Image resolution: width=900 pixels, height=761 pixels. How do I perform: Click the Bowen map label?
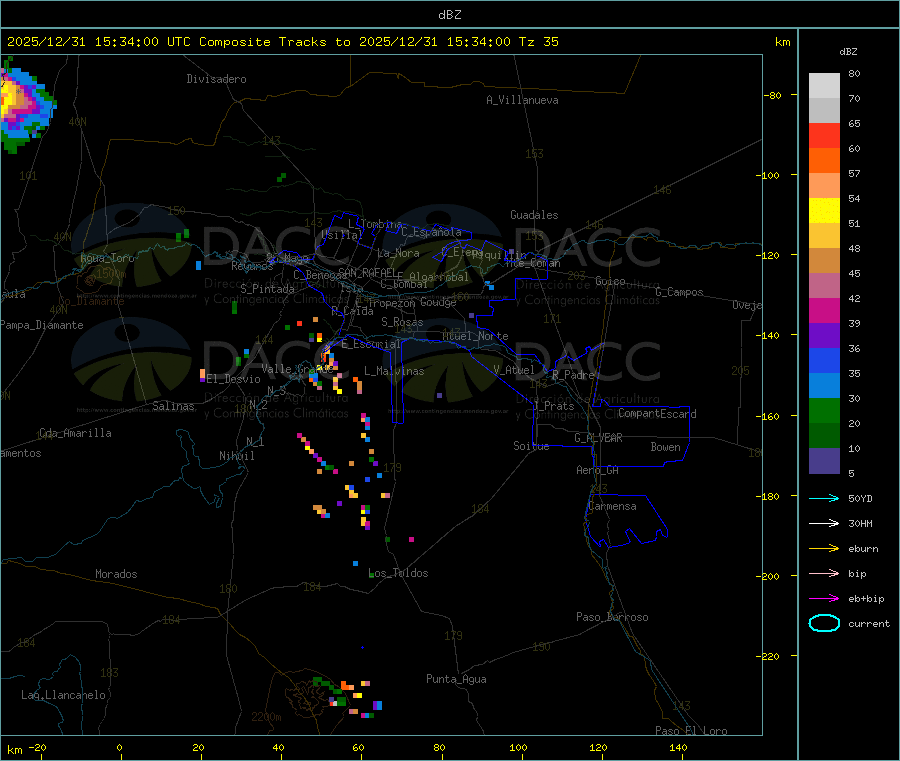(x=666, y=446)
